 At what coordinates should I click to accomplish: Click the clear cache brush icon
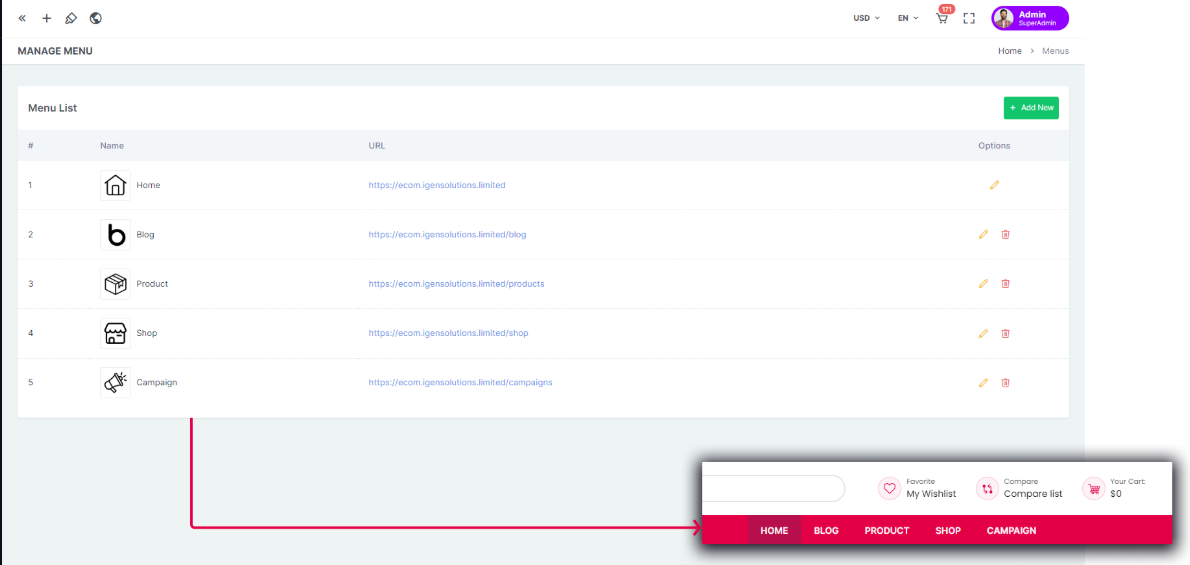click(70, 18)
